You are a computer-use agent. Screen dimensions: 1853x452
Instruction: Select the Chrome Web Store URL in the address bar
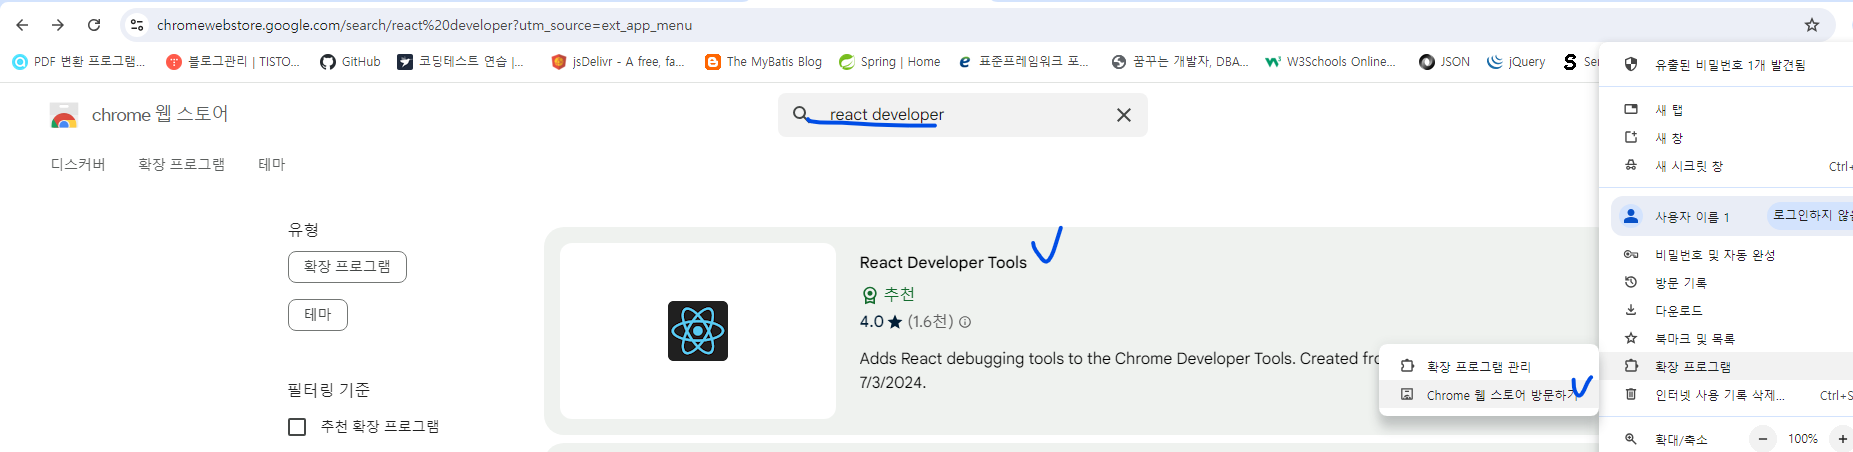click(x=424, y=25)
